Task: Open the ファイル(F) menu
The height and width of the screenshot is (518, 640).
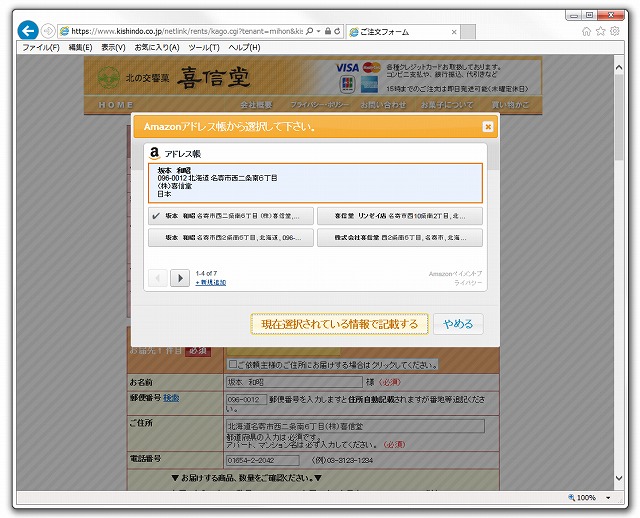Action: pos(41,47)
